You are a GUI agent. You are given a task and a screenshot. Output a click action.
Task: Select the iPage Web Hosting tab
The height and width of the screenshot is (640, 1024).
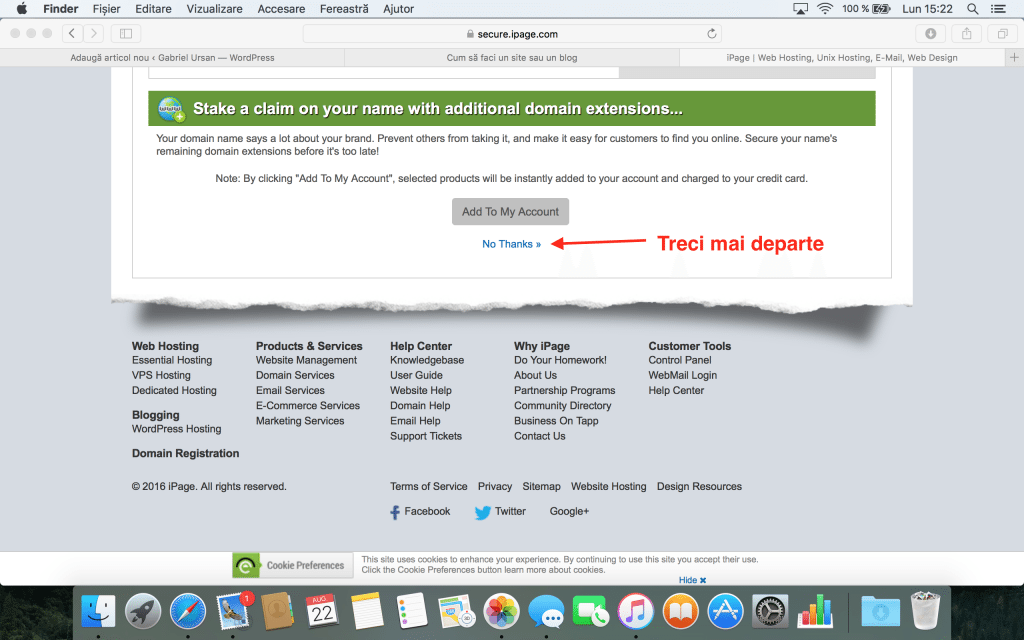[x=842, y=57]
